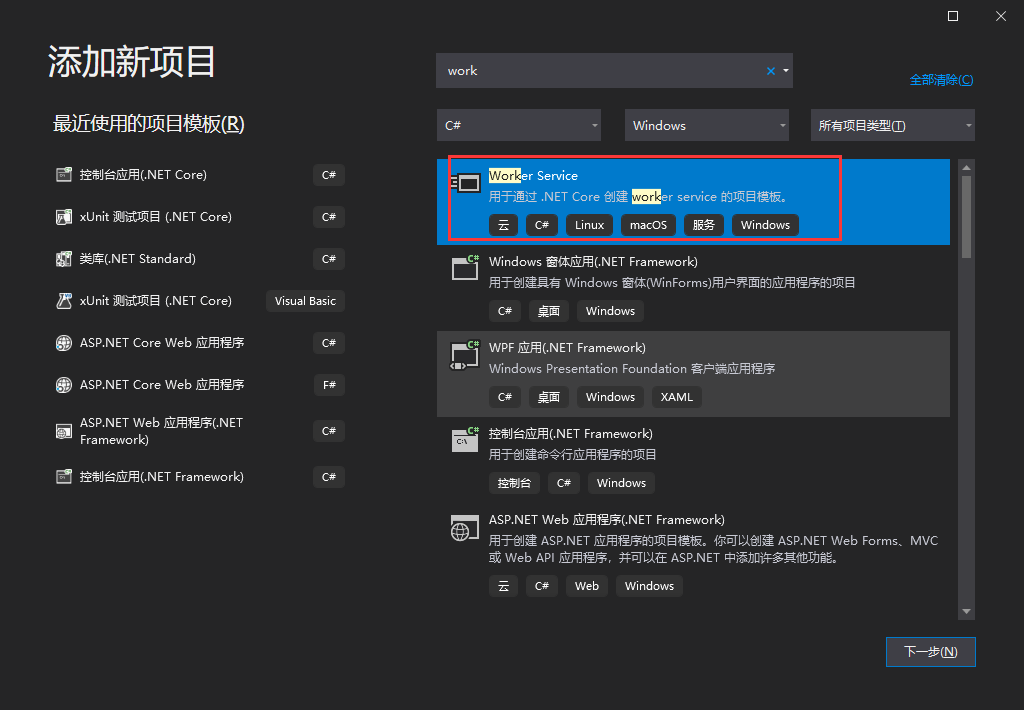Click the 全部清除 link
This screenshot has height=710, width=1024.
click(941, 80)
